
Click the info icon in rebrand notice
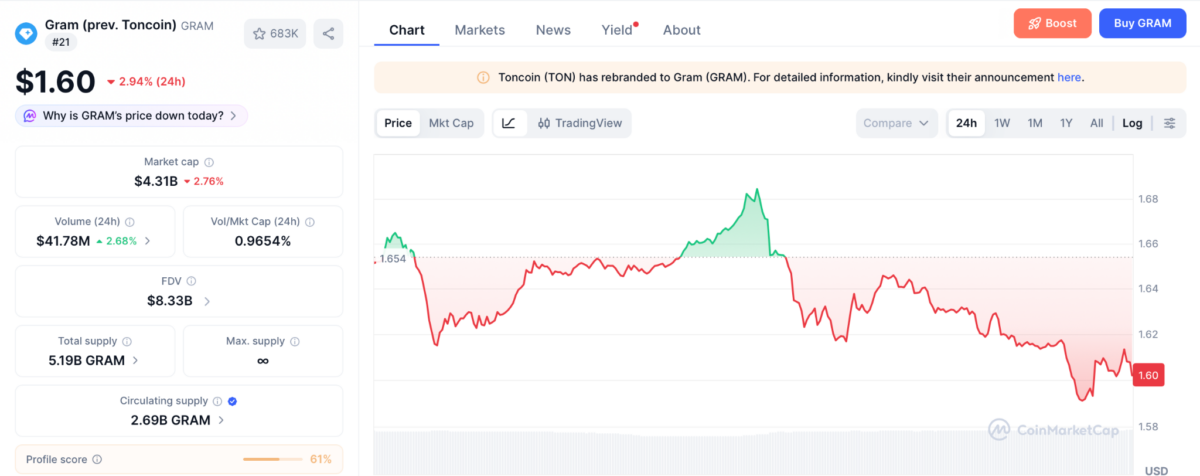(x=484, y=77)
